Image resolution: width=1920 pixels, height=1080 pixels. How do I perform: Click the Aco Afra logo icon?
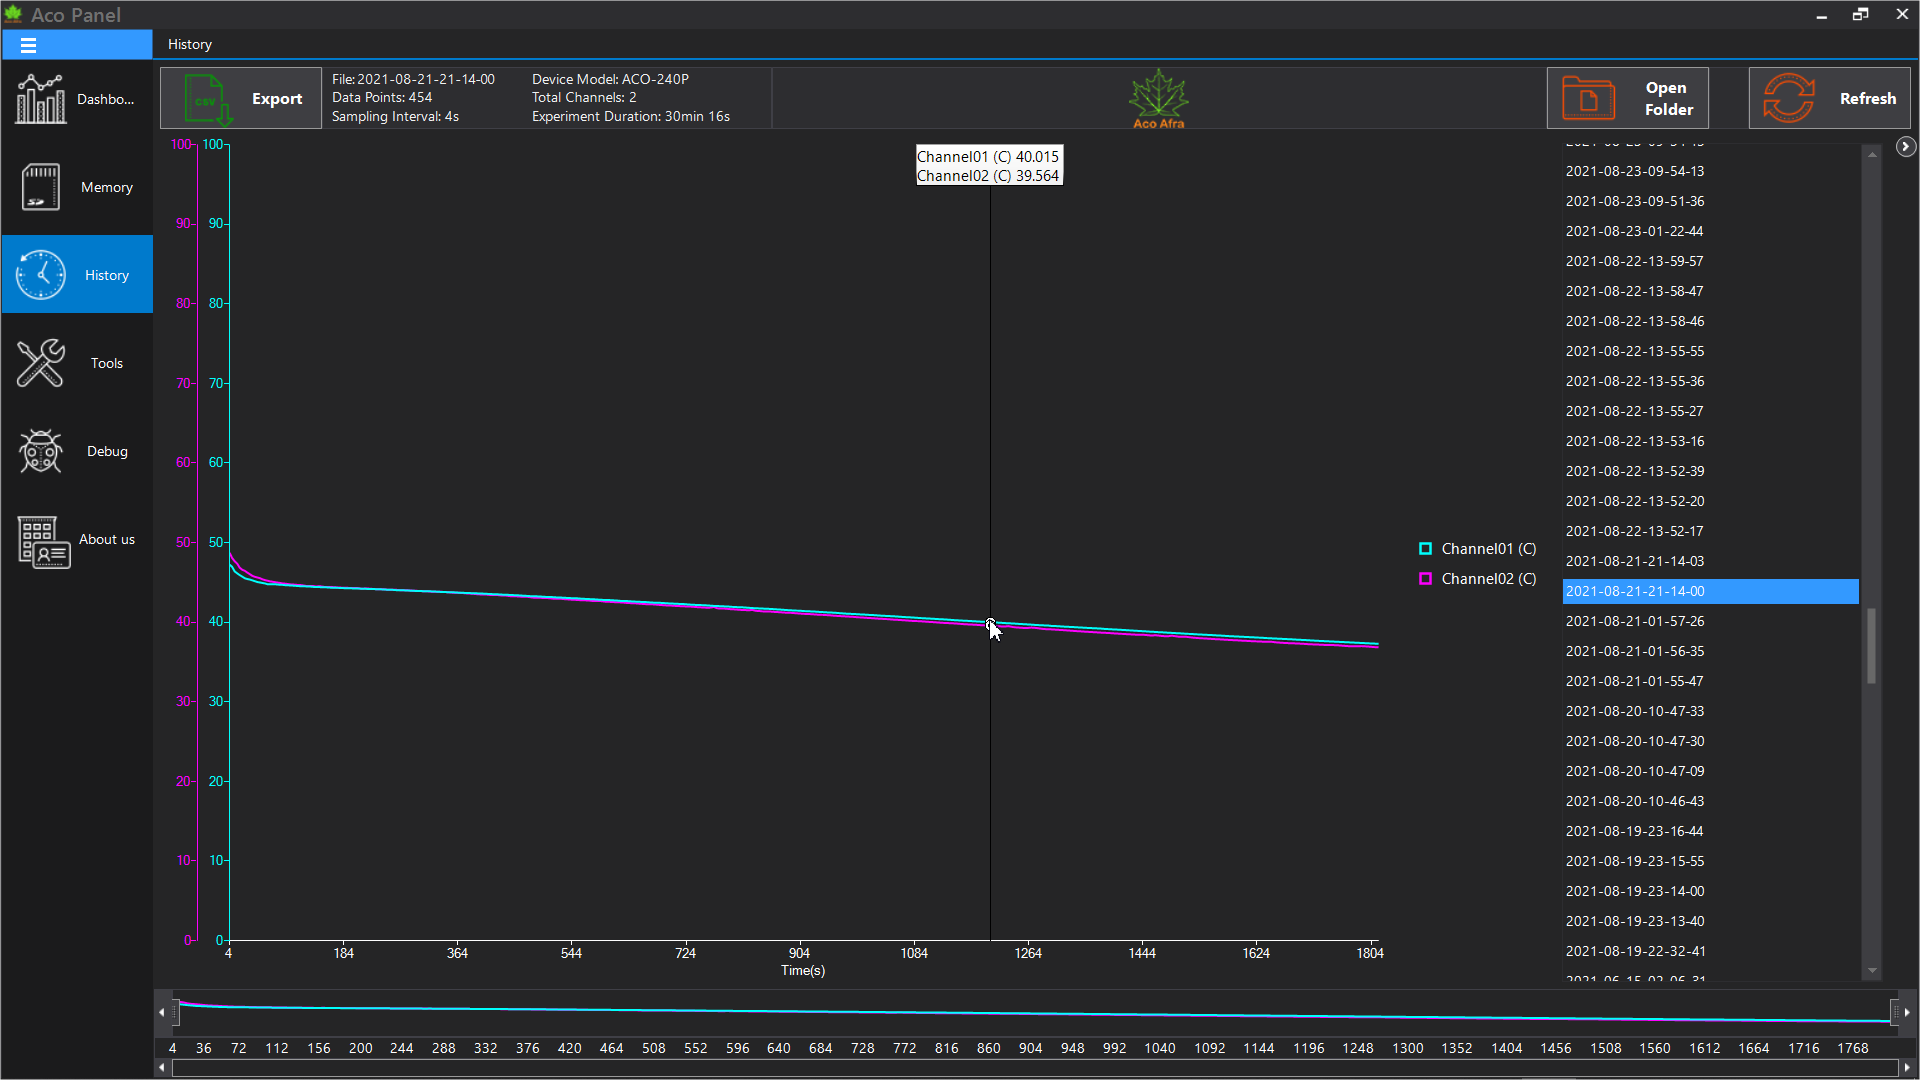tap(1159, 98)
